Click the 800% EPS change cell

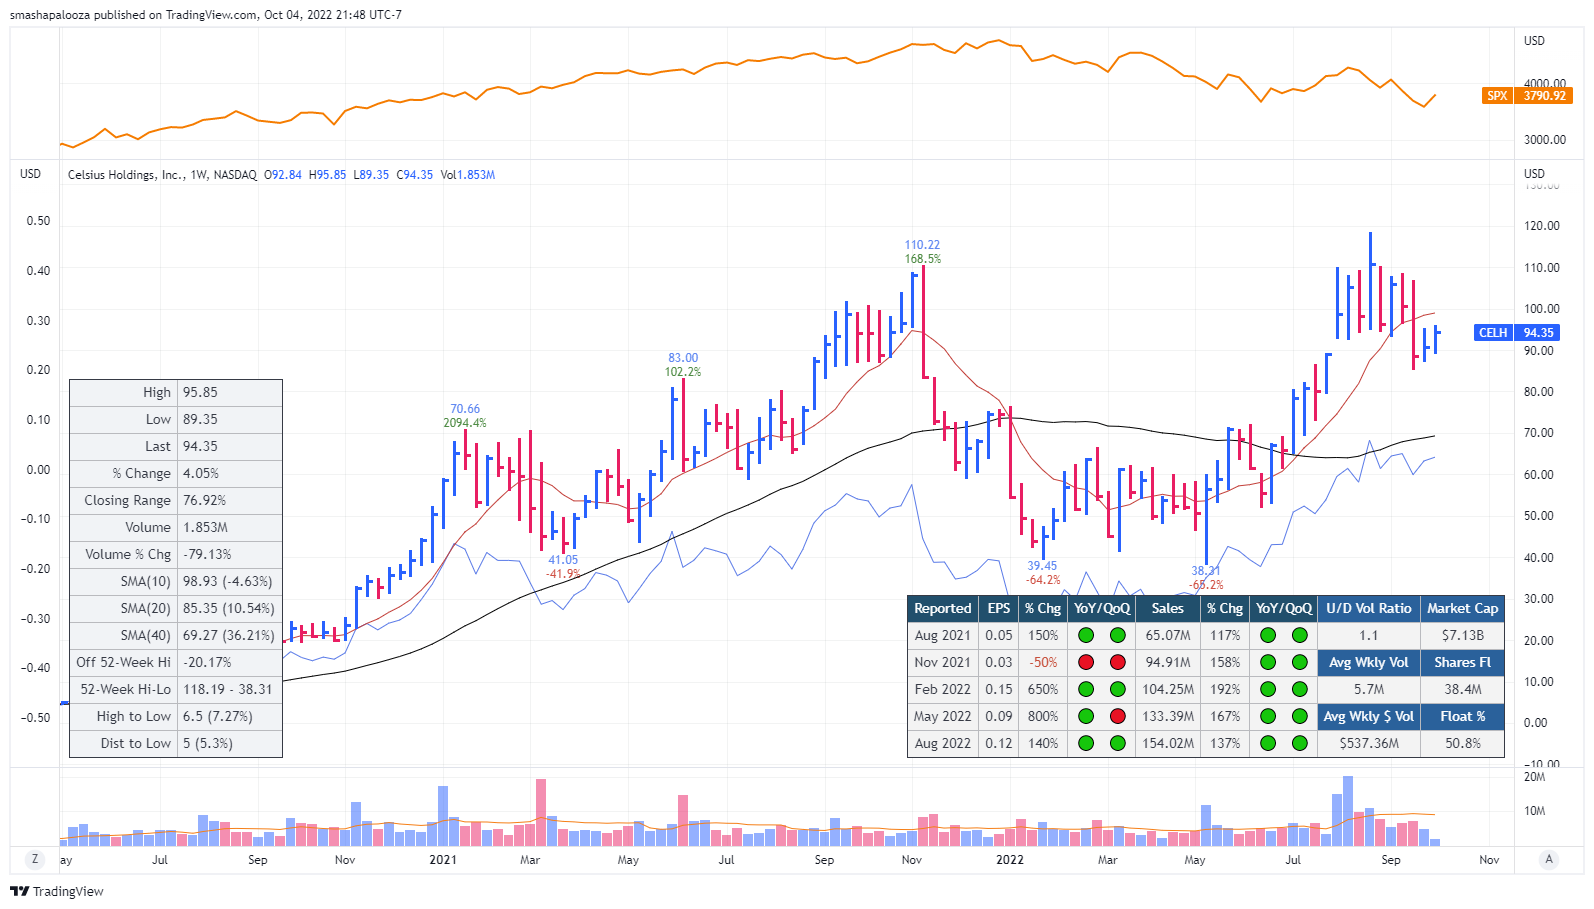(1043, 716)
